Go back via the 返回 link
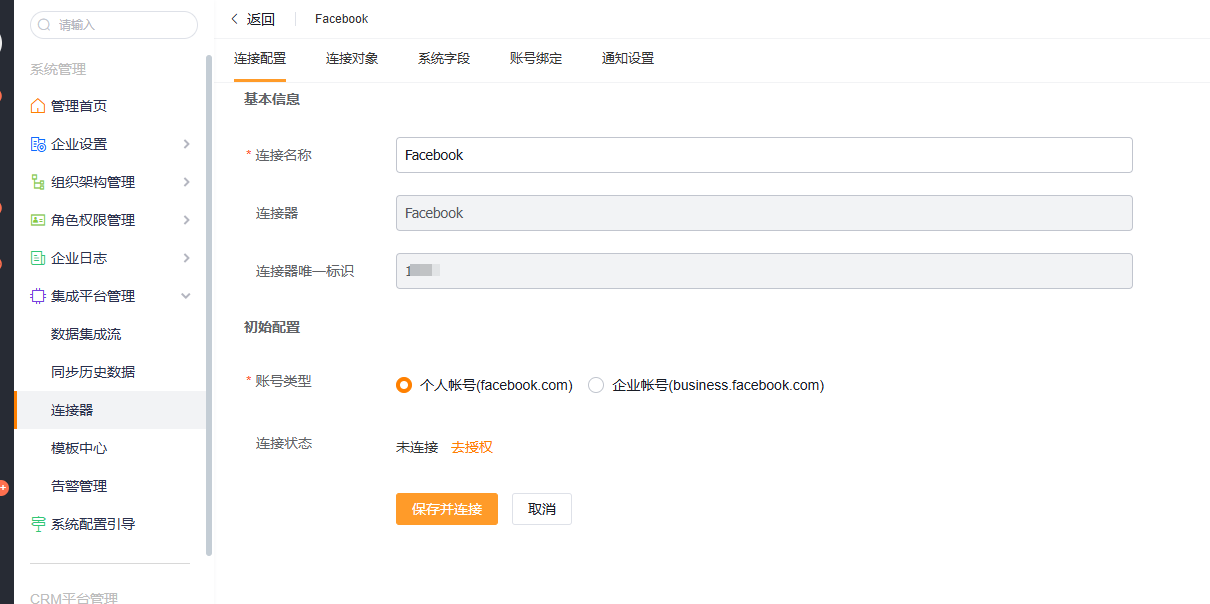1210x604 pixels. [261, 19]
